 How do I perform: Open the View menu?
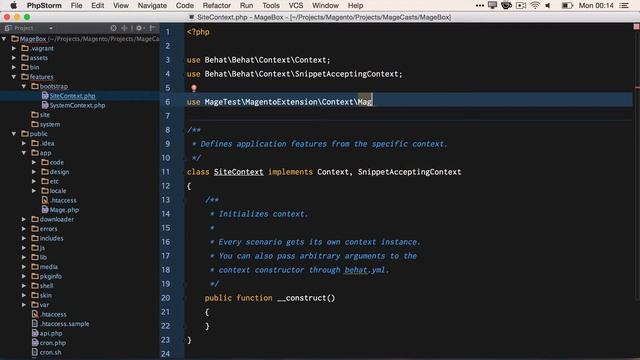tap(121, 5)
